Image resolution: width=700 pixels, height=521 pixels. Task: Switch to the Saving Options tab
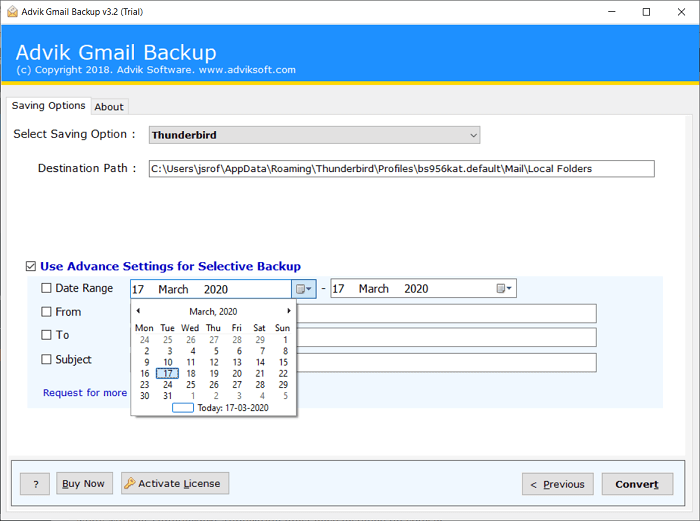click(49, 106)
